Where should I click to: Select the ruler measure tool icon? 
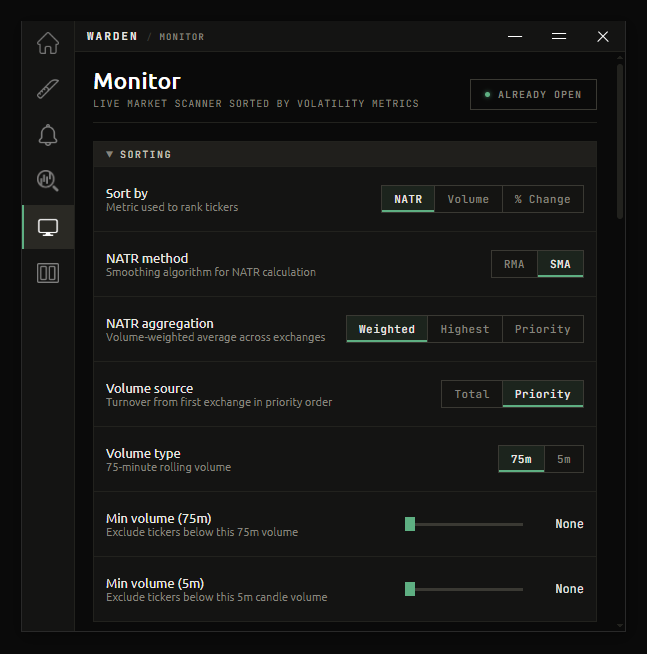click(48, 89)
